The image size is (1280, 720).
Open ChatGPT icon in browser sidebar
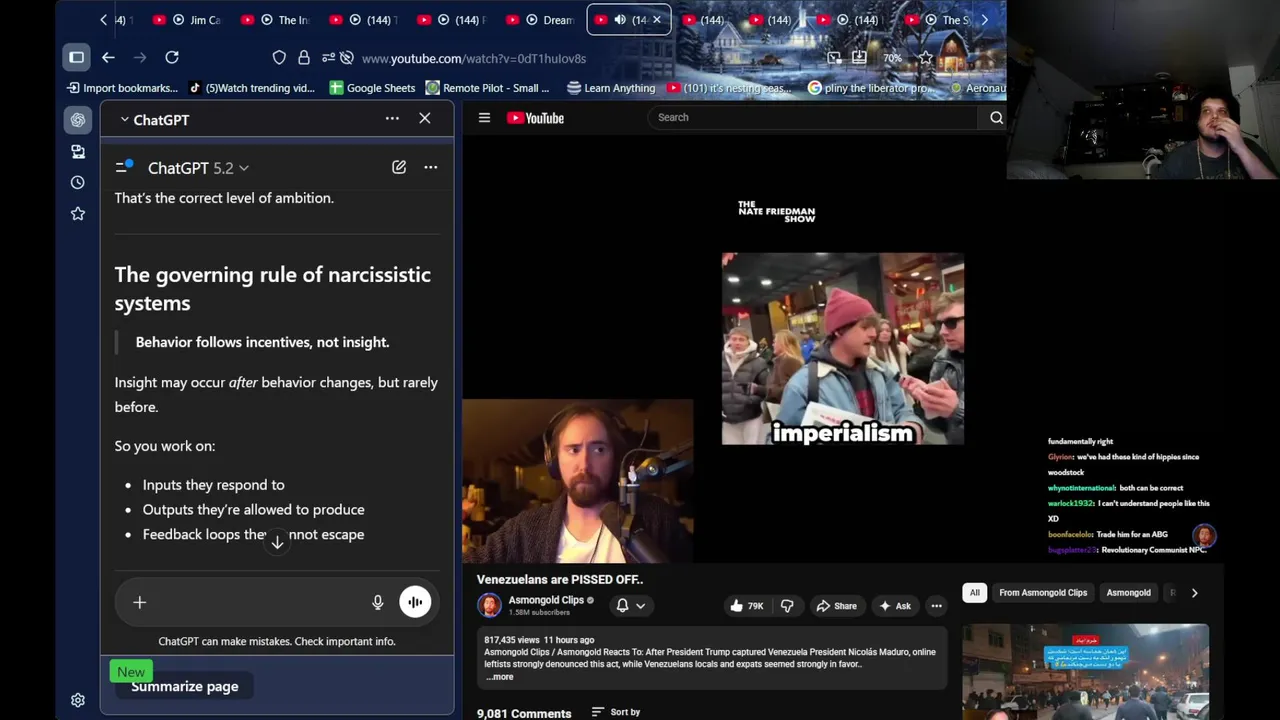[78, 120]
